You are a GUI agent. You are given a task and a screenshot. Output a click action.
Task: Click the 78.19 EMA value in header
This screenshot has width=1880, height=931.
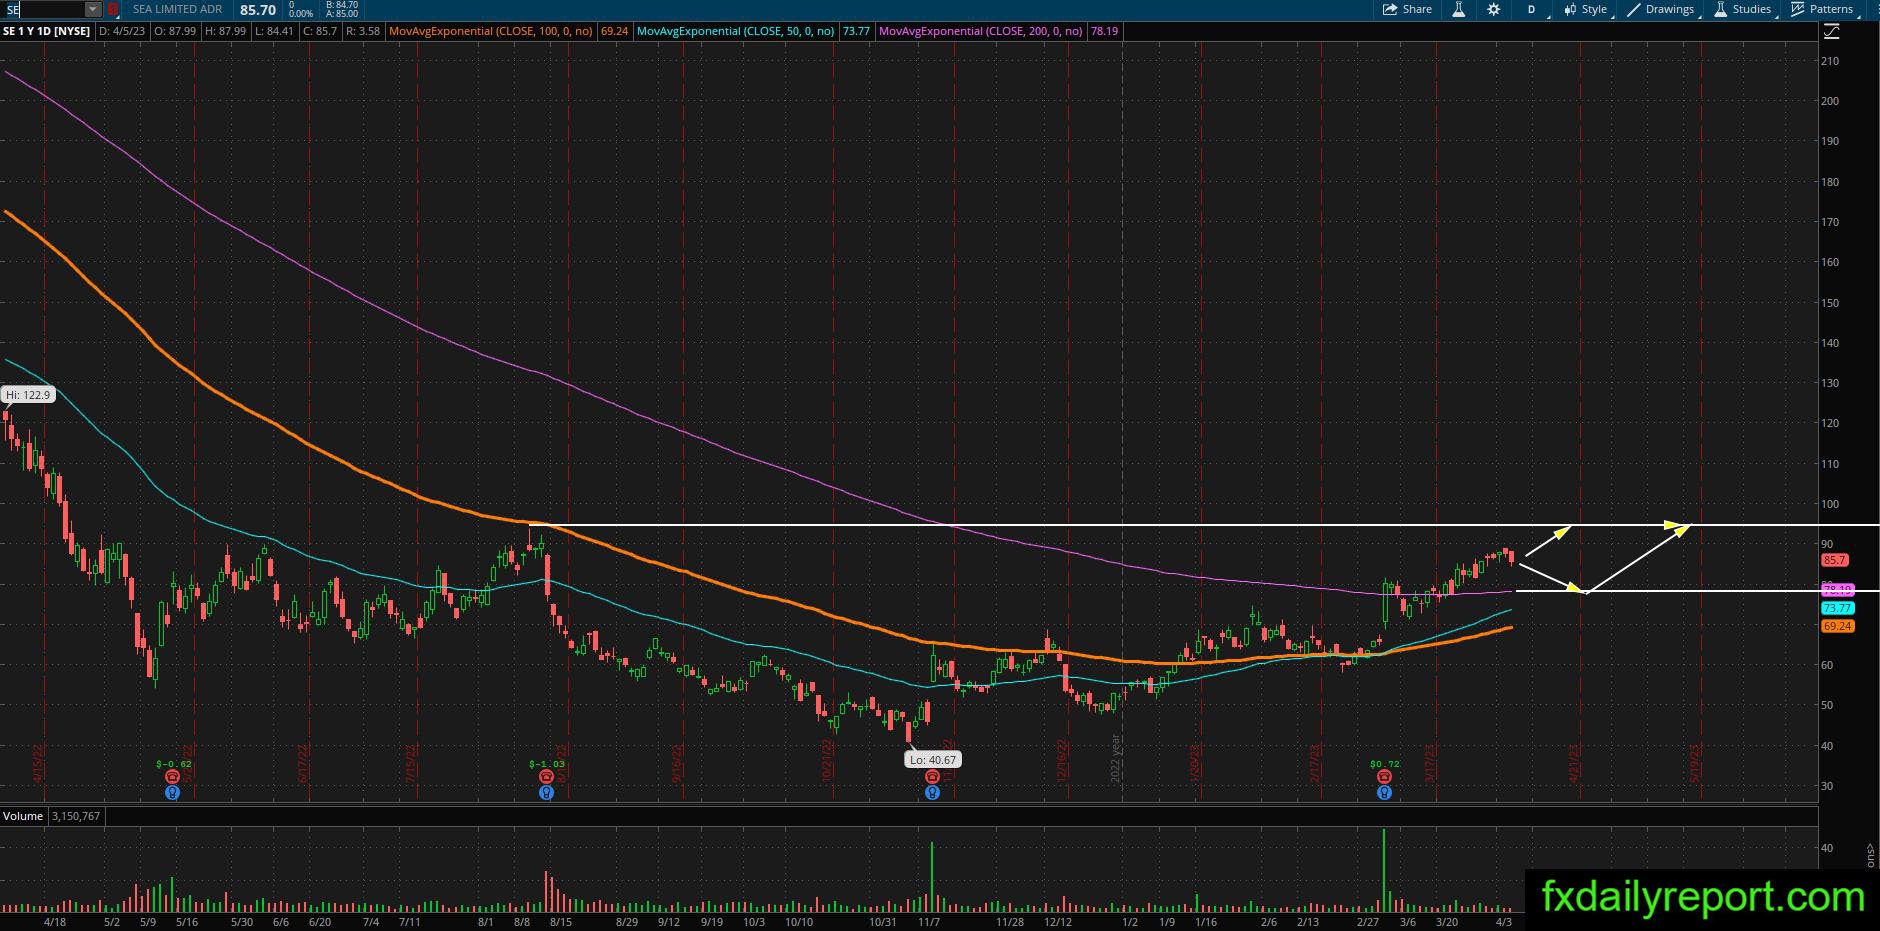pyautogui.click(x=1104, y=31)
